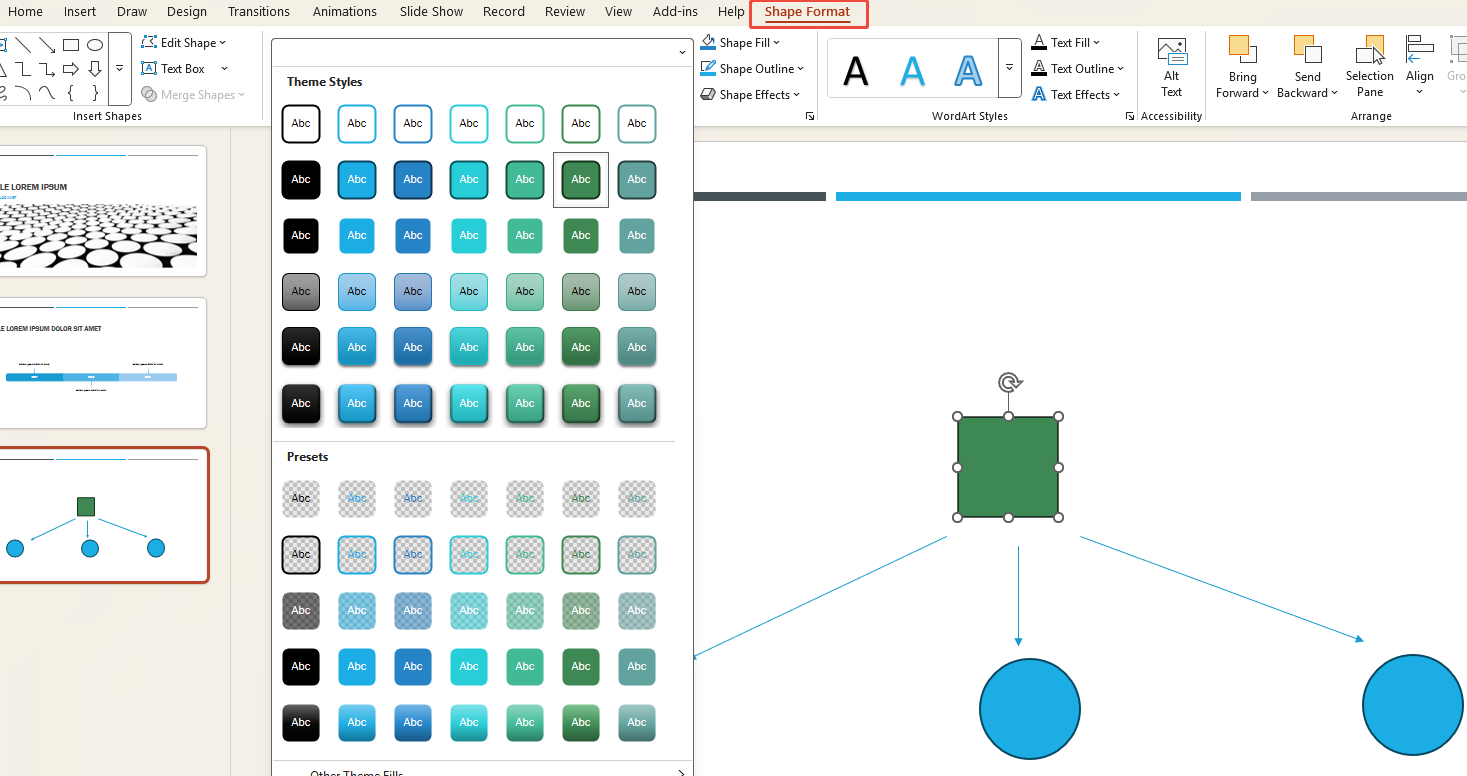The width and height of the screenshot is (1467, 776).
Task: Open the Edit Shape dropdown
Action: [184, 42]
